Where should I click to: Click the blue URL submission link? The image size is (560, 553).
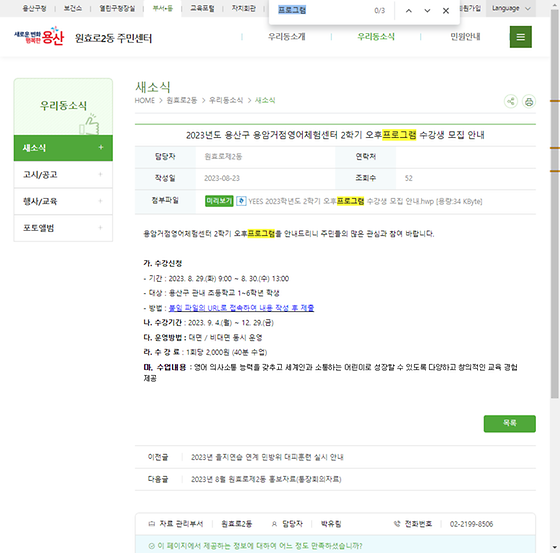pyautogui.click(x=241, y=308)
